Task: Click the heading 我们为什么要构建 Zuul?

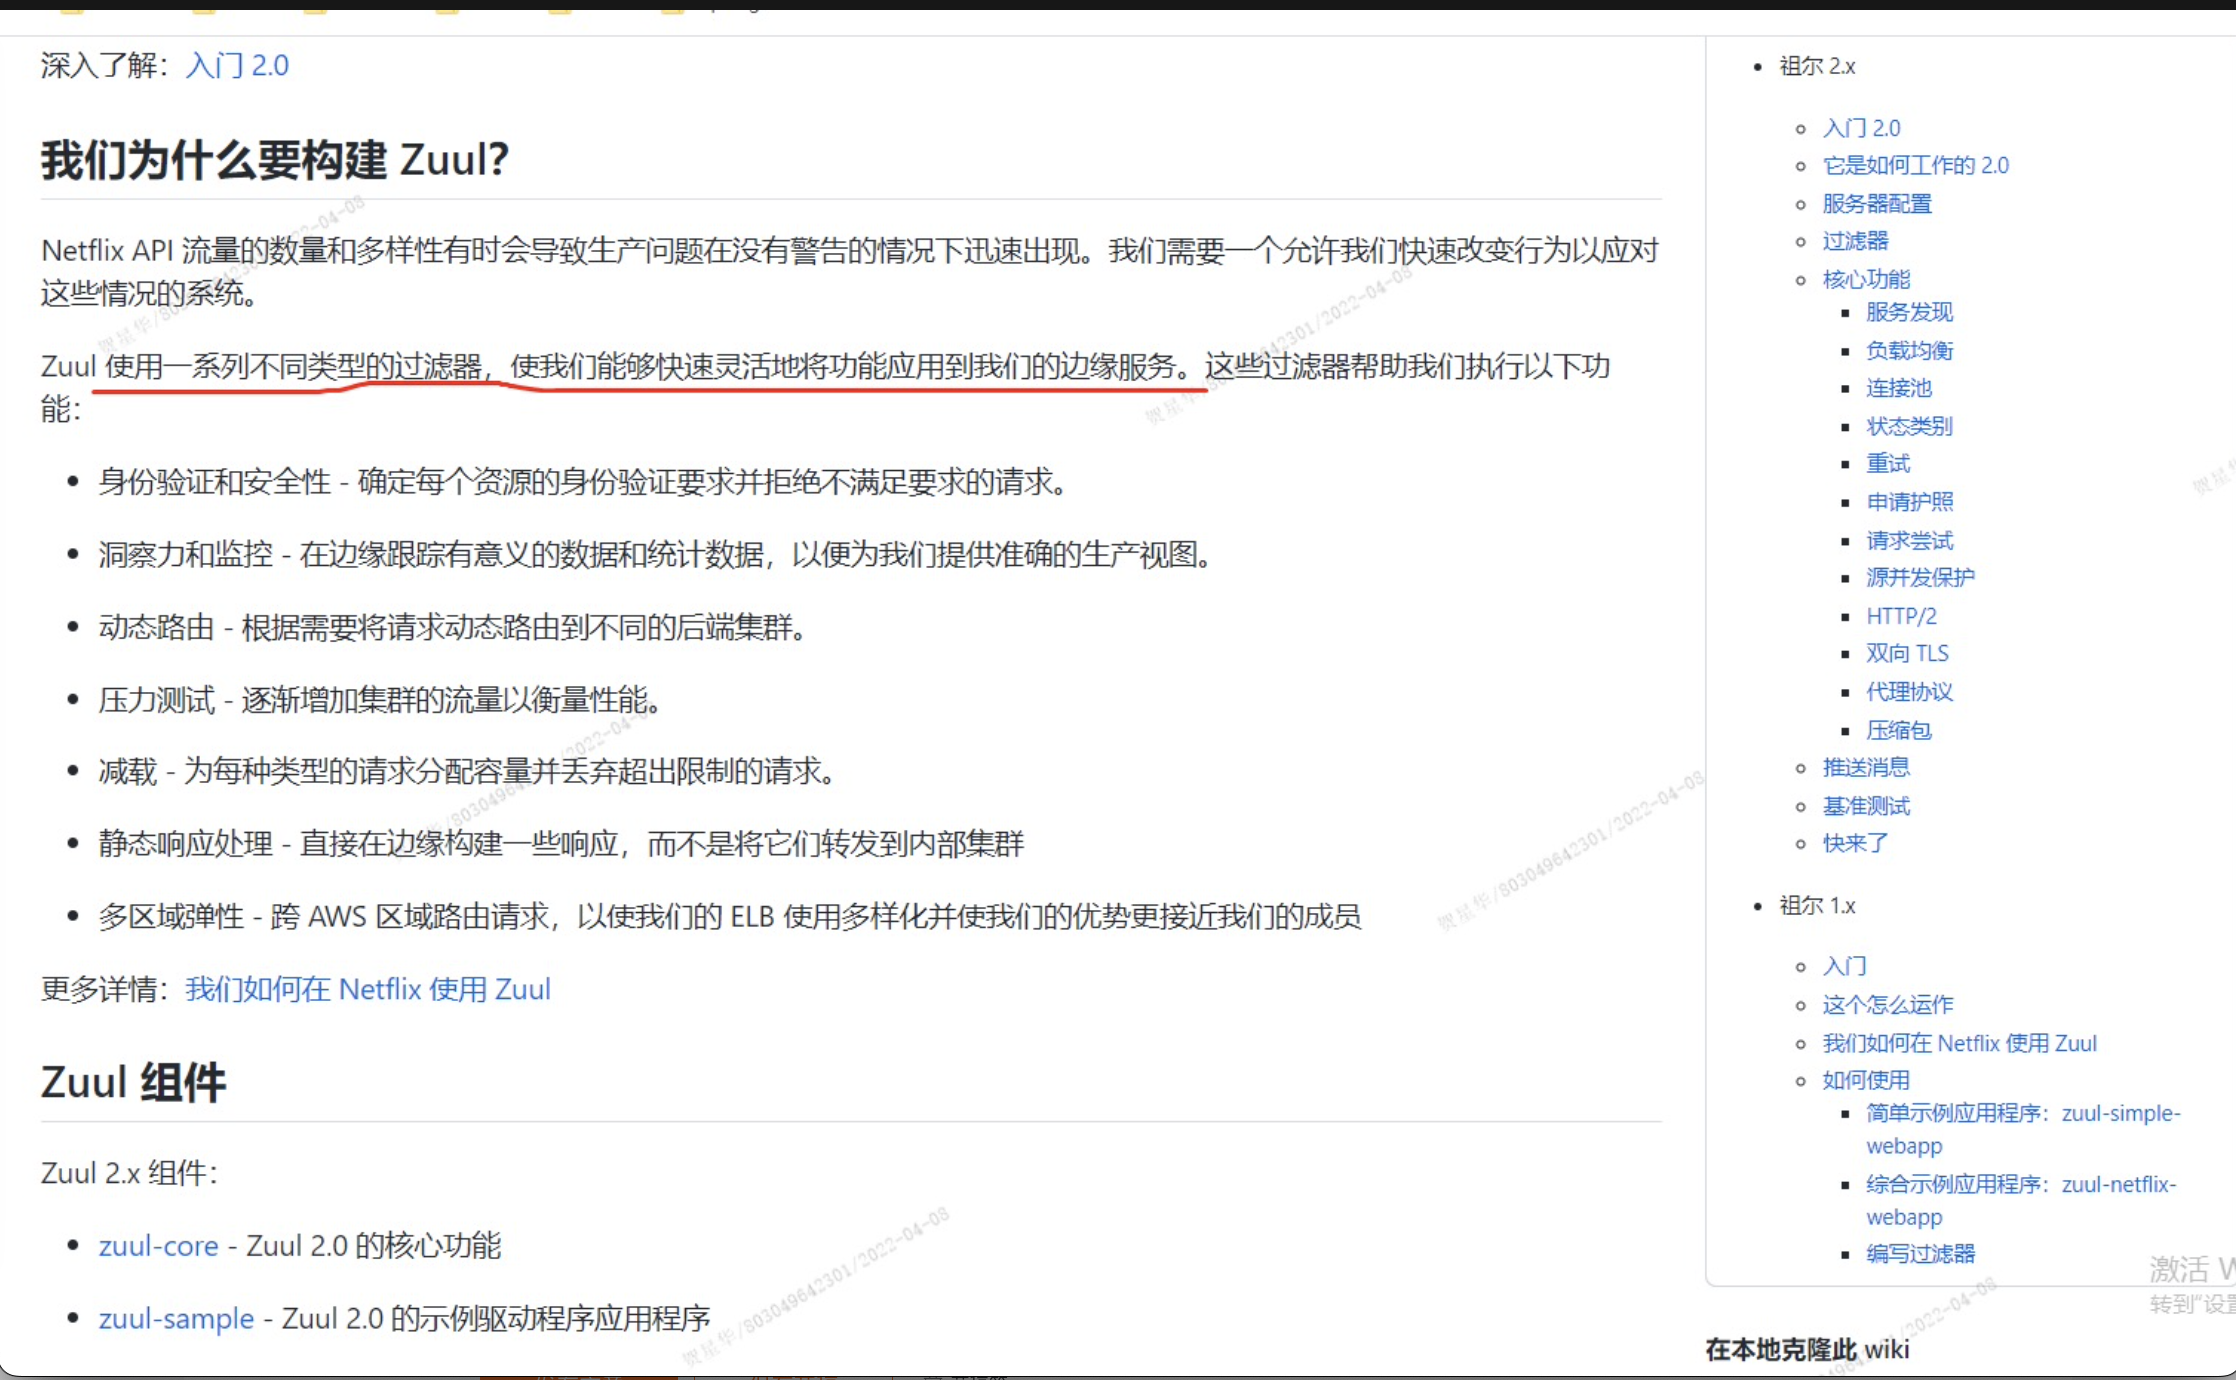Action: coord(275,160)
